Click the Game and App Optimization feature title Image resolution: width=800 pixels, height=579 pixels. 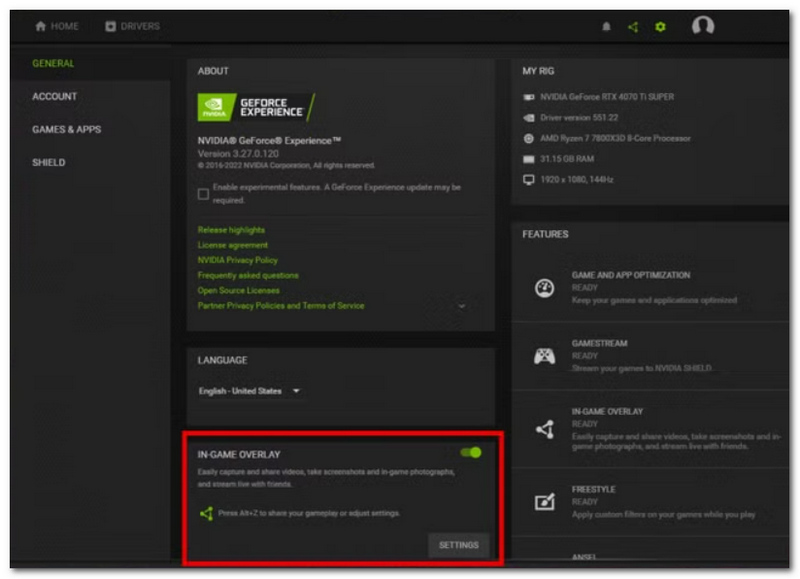click(631, 275)
